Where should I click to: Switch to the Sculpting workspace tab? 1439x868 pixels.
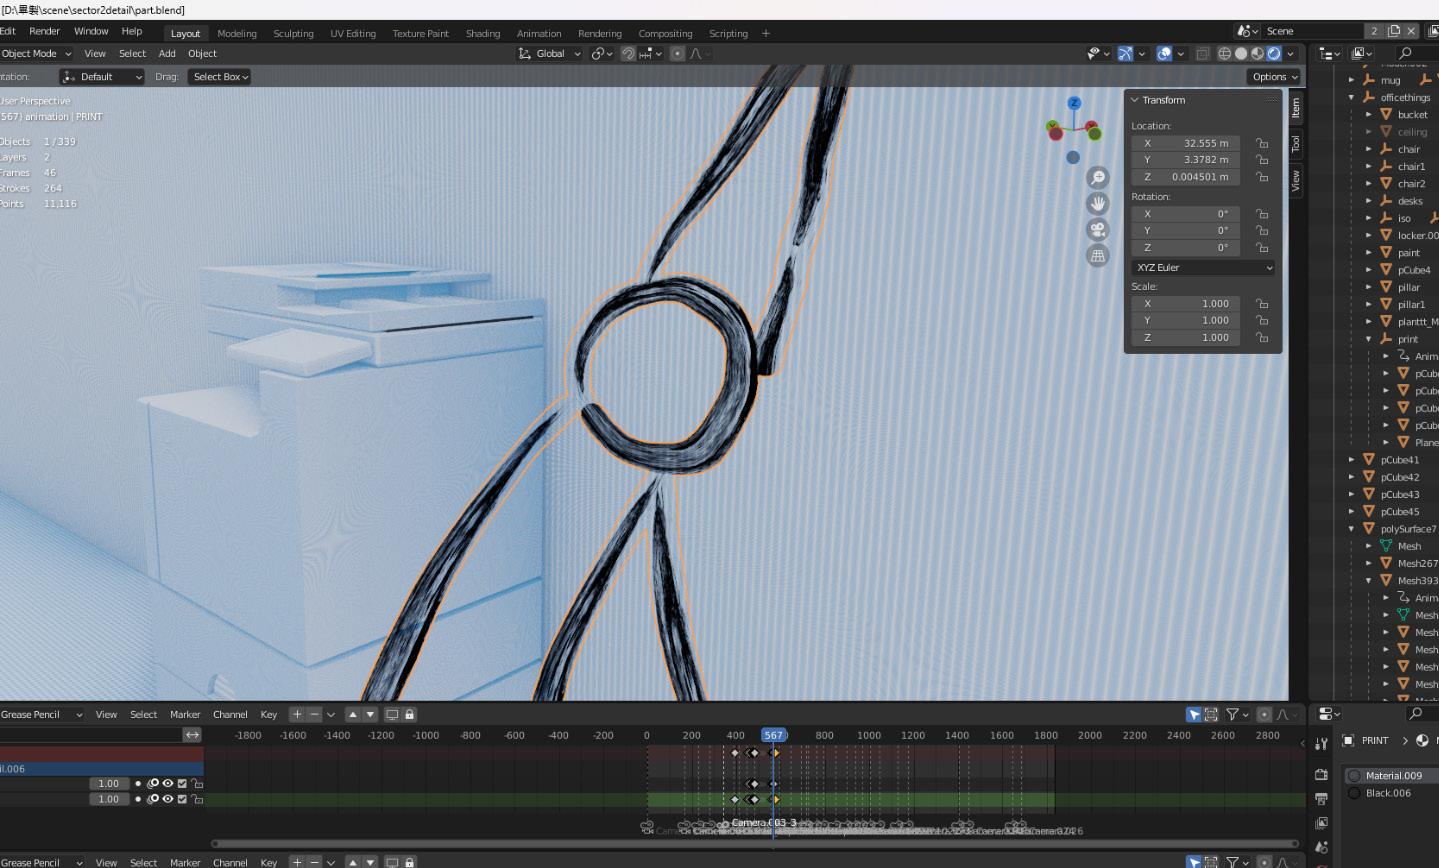(x=293, y=33)
